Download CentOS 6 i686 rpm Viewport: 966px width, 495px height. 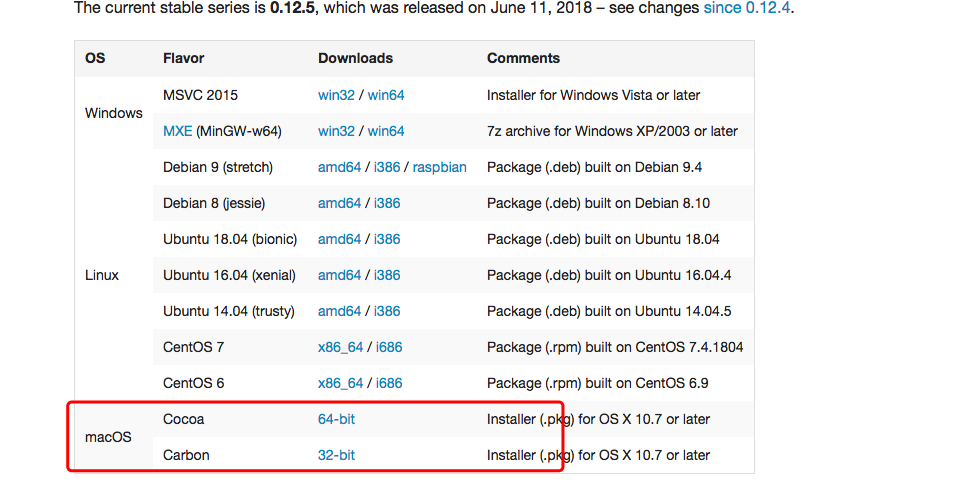[x=389, y=383]
